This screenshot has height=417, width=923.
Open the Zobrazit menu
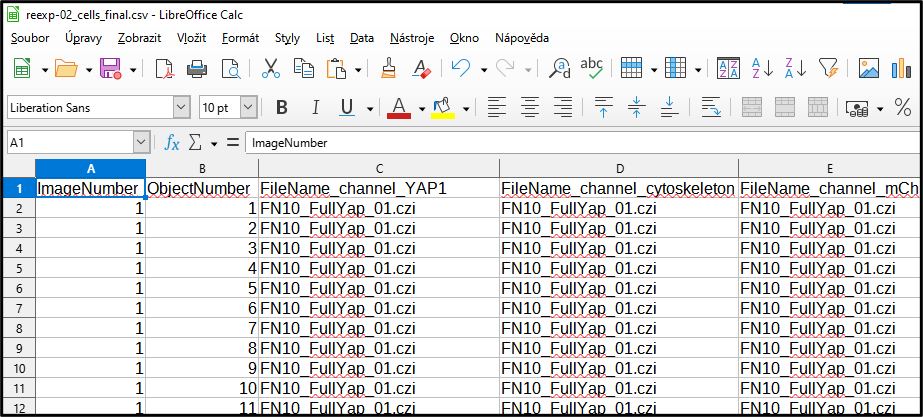click(x=140, y=38)
